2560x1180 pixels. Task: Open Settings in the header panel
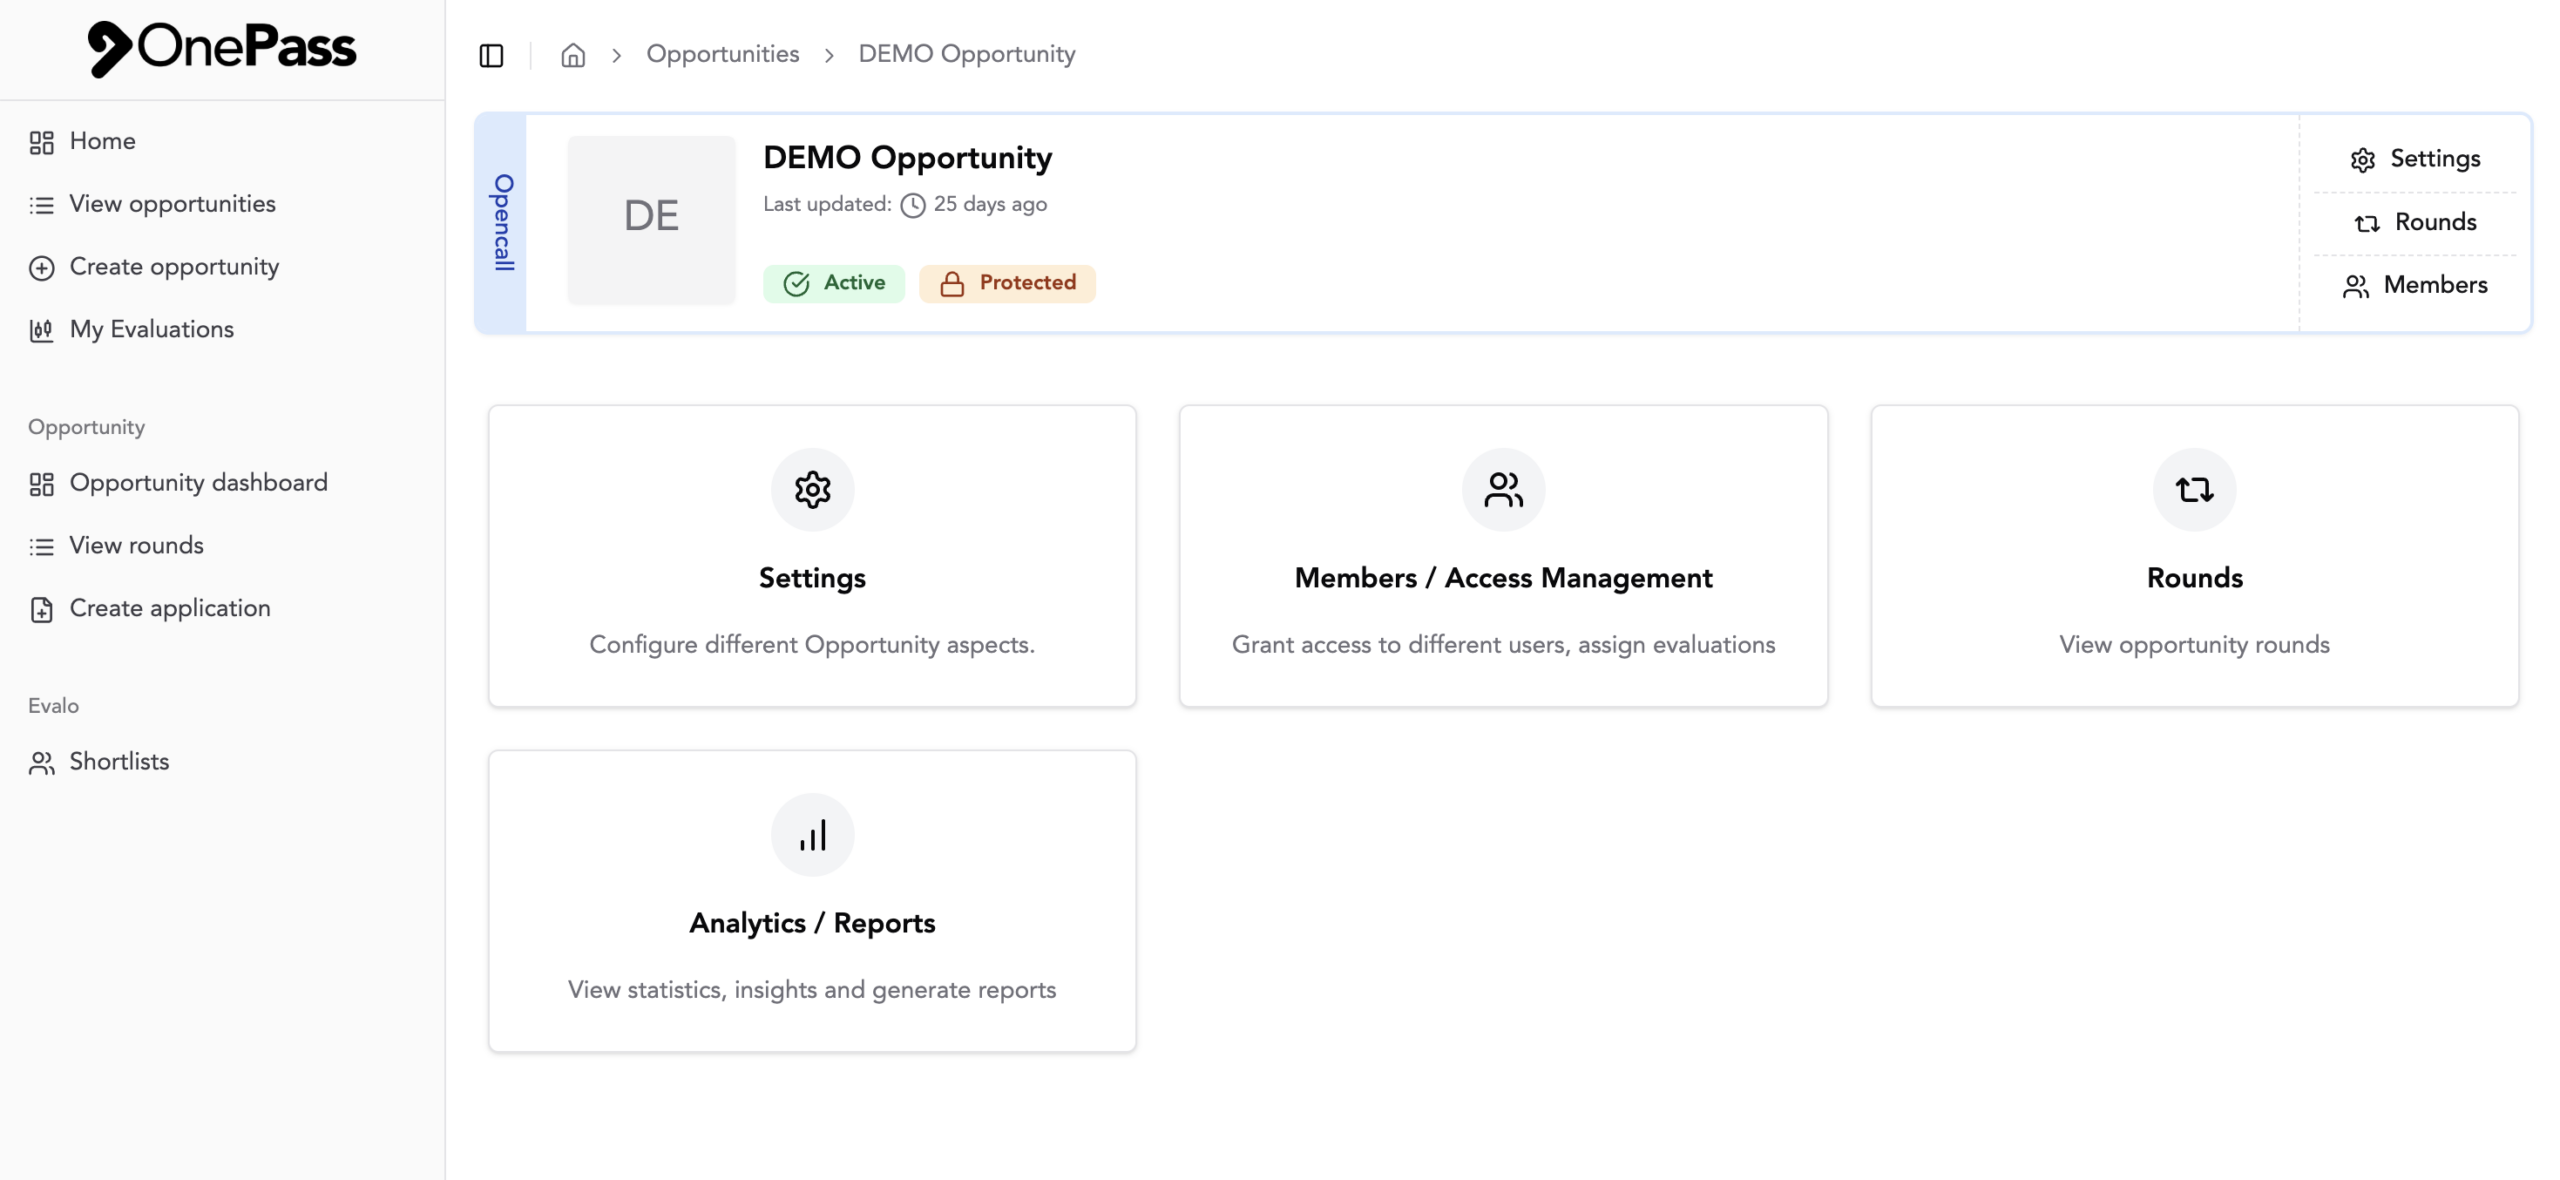(2414, 159)
